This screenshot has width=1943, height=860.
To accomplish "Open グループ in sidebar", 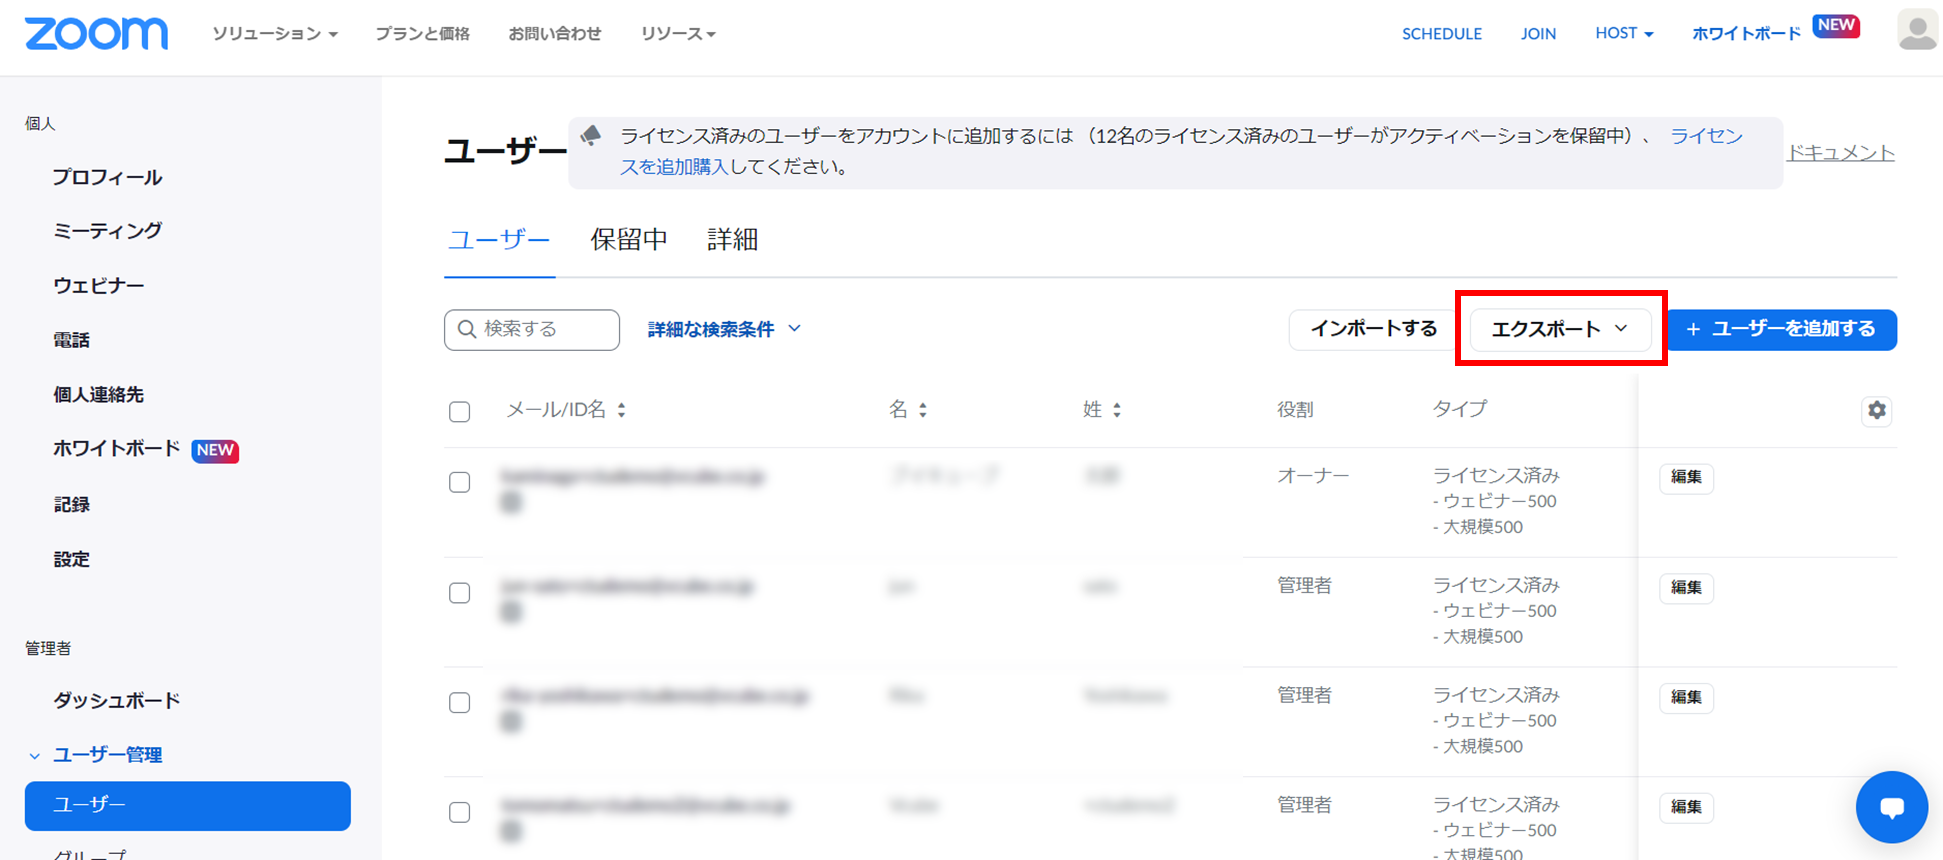I will [x=90, y=853].
